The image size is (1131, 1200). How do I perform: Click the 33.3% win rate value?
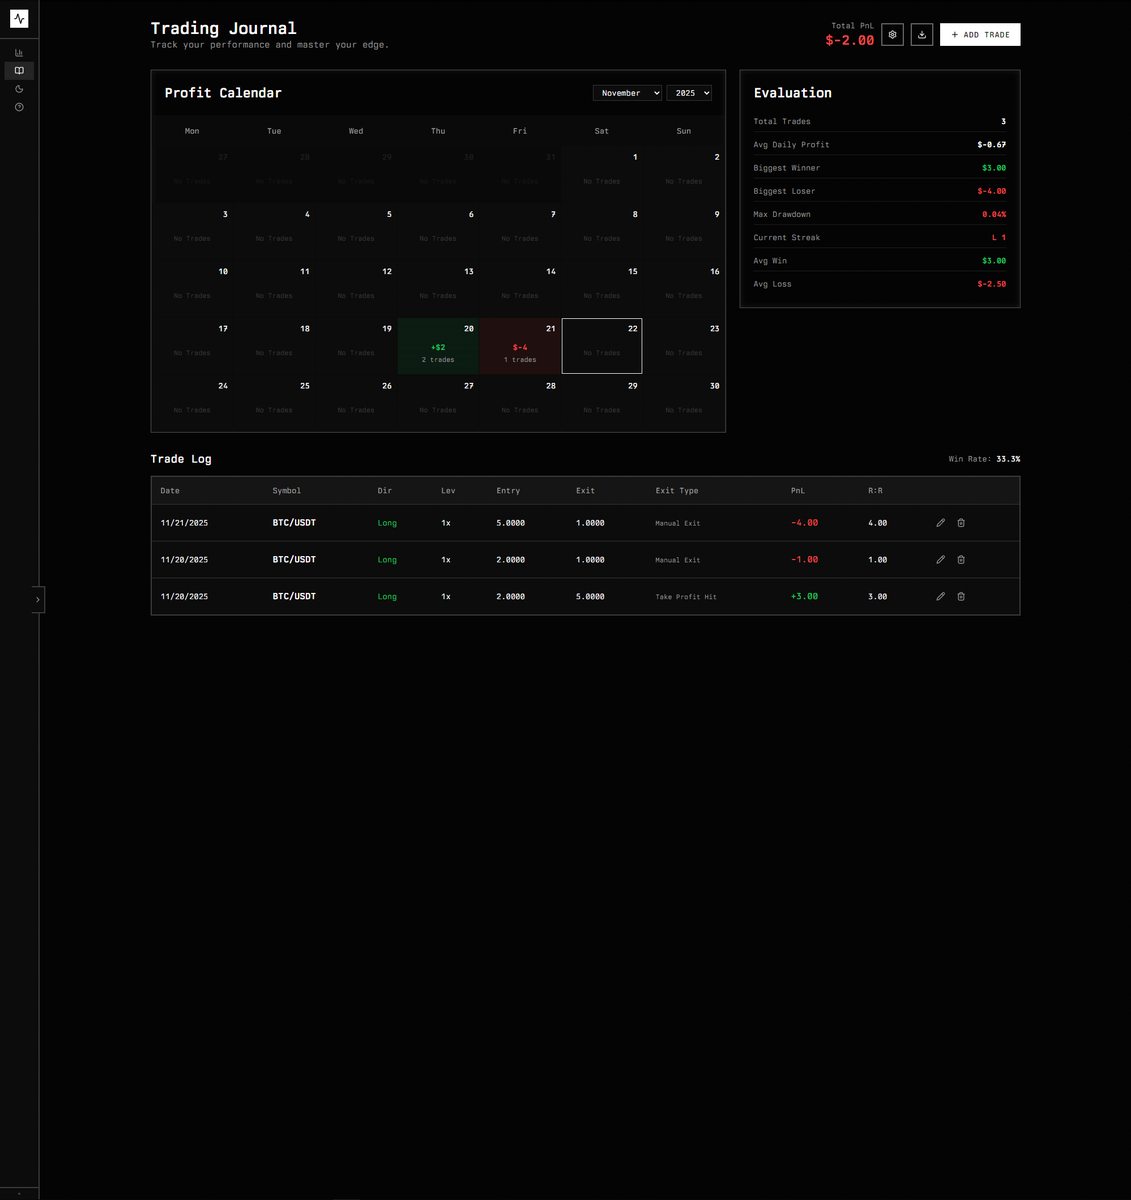(x=1008, y=459)
